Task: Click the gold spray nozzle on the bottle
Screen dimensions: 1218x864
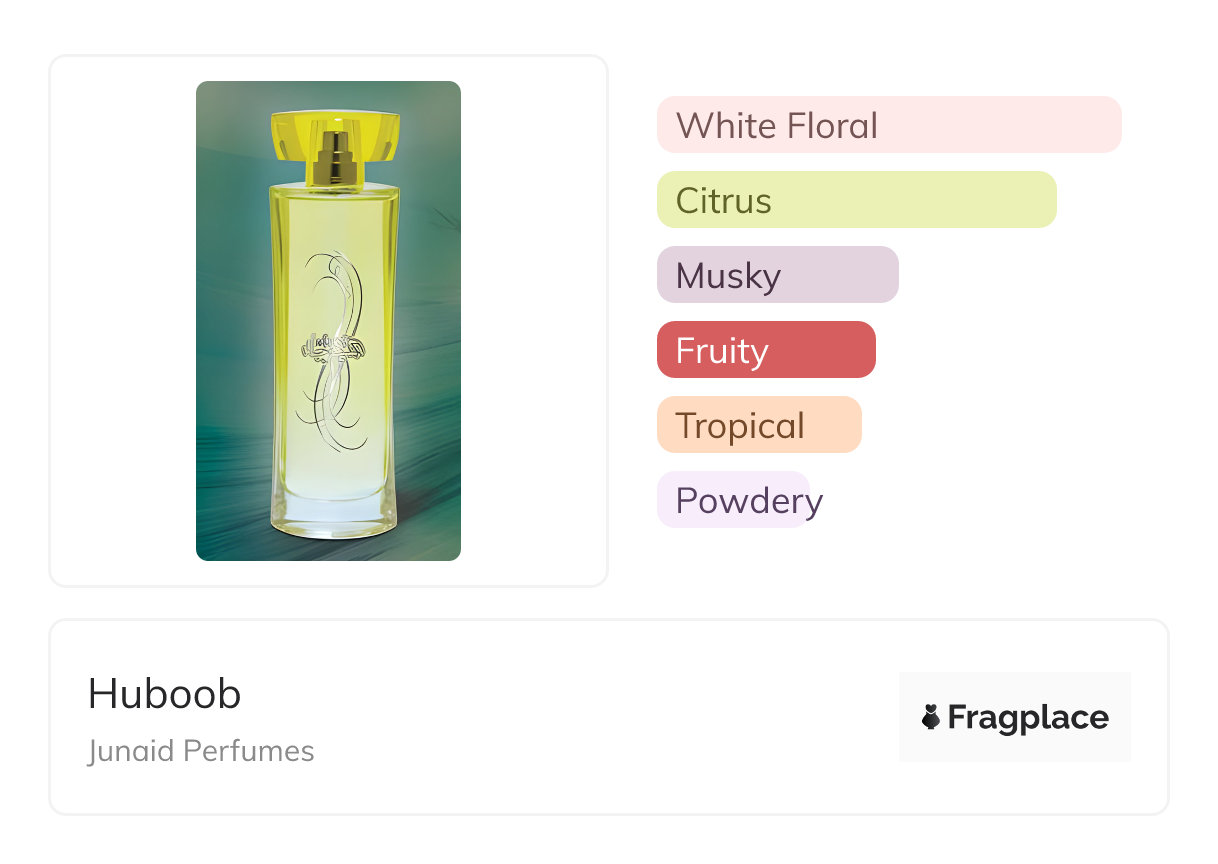Action: pyautogui.click(x=334, y=160)
